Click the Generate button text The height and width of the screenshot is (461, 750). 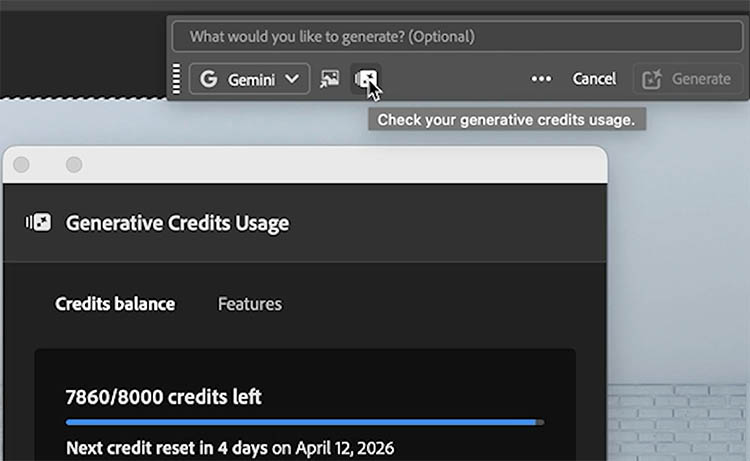pyautogui.click(x=701, y=79)
